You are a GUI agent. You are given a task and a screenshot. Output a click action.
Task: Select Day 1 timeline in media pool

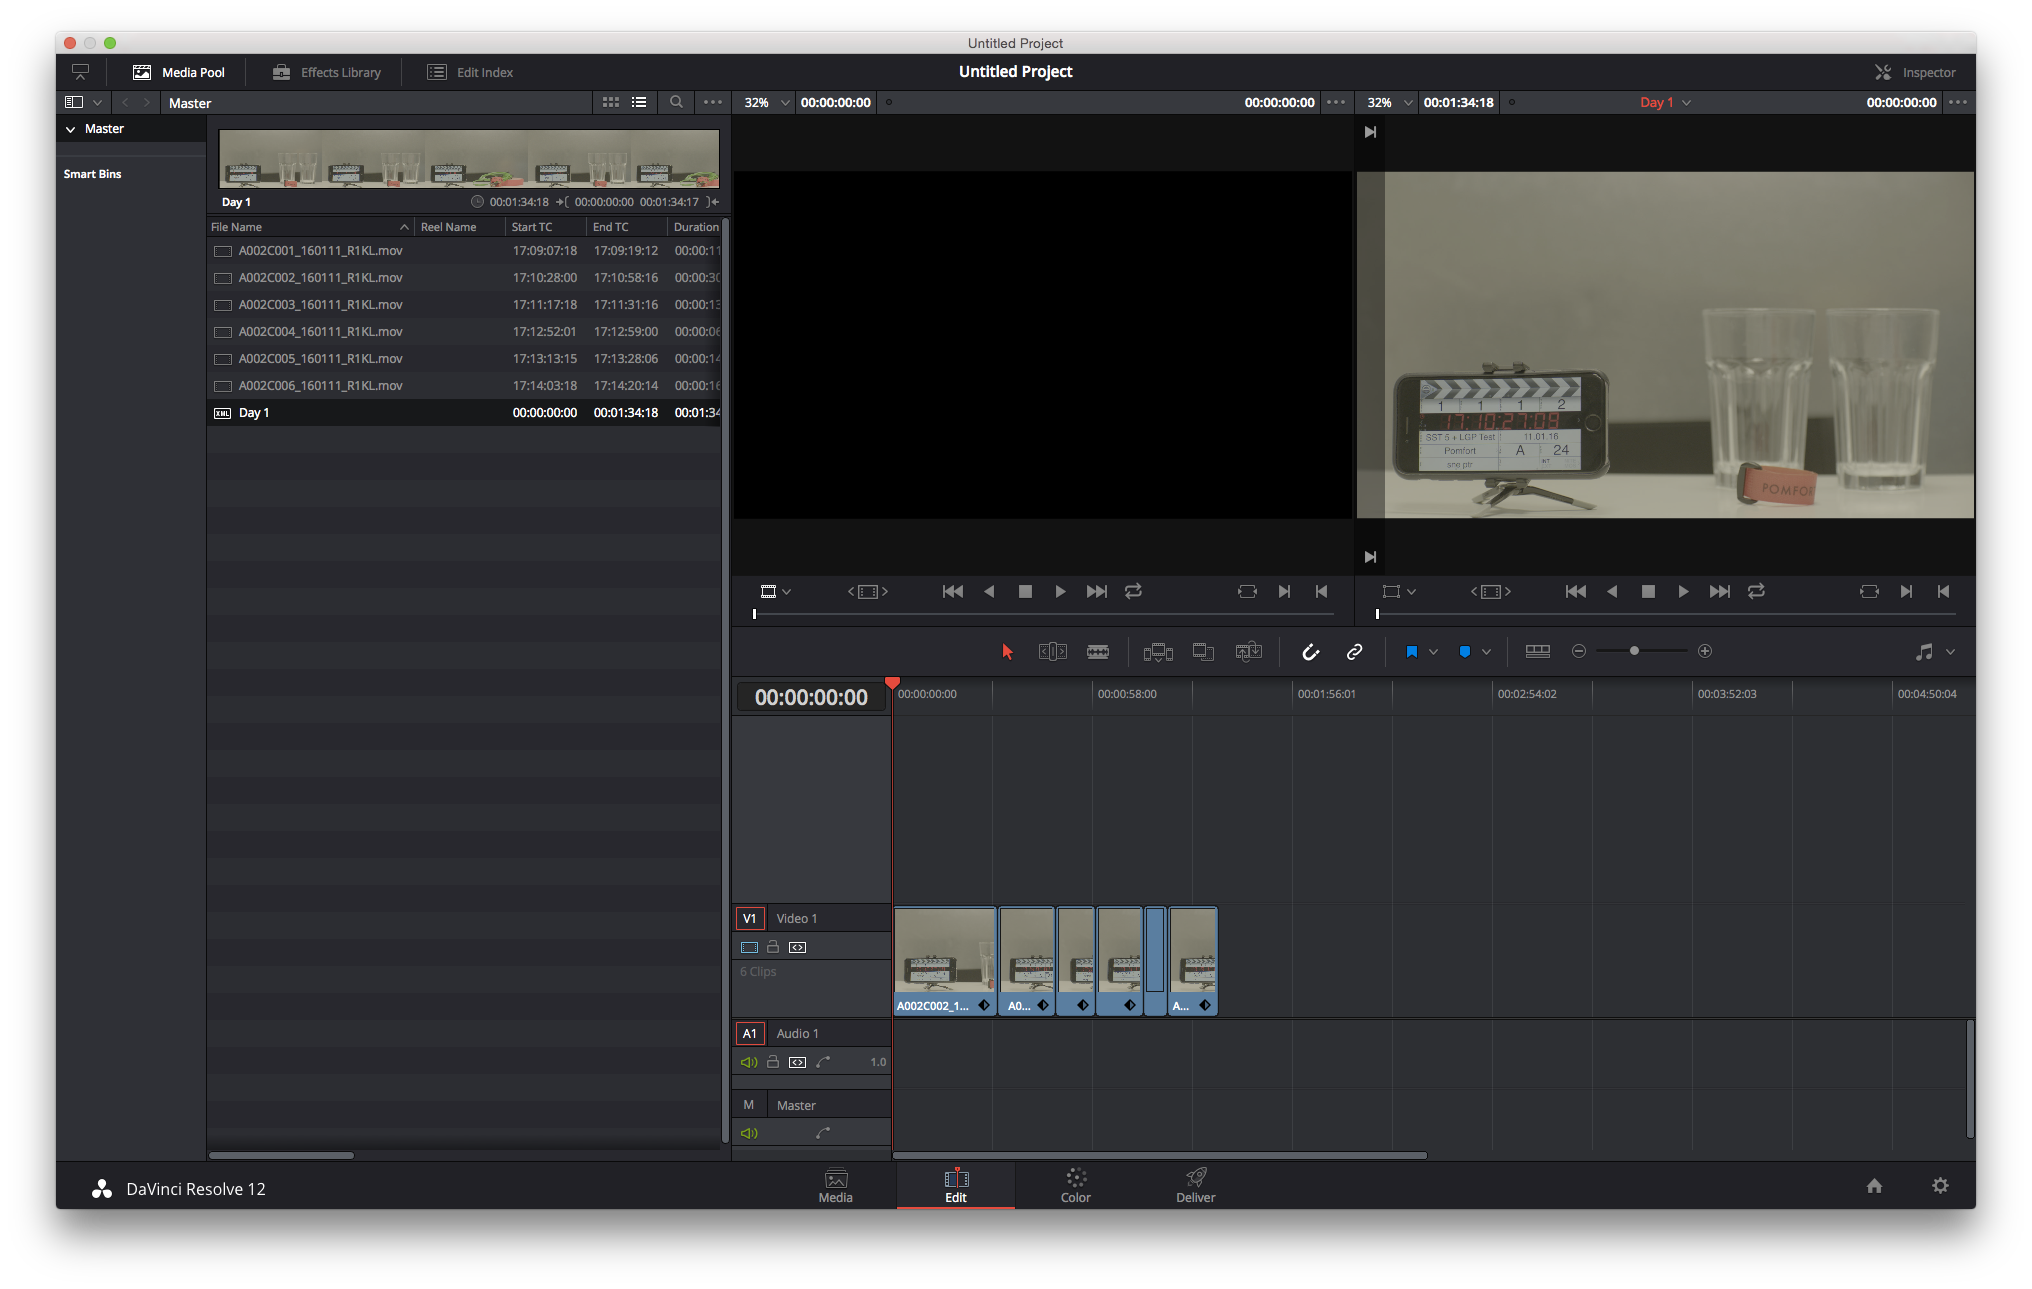tap(464, 413)
